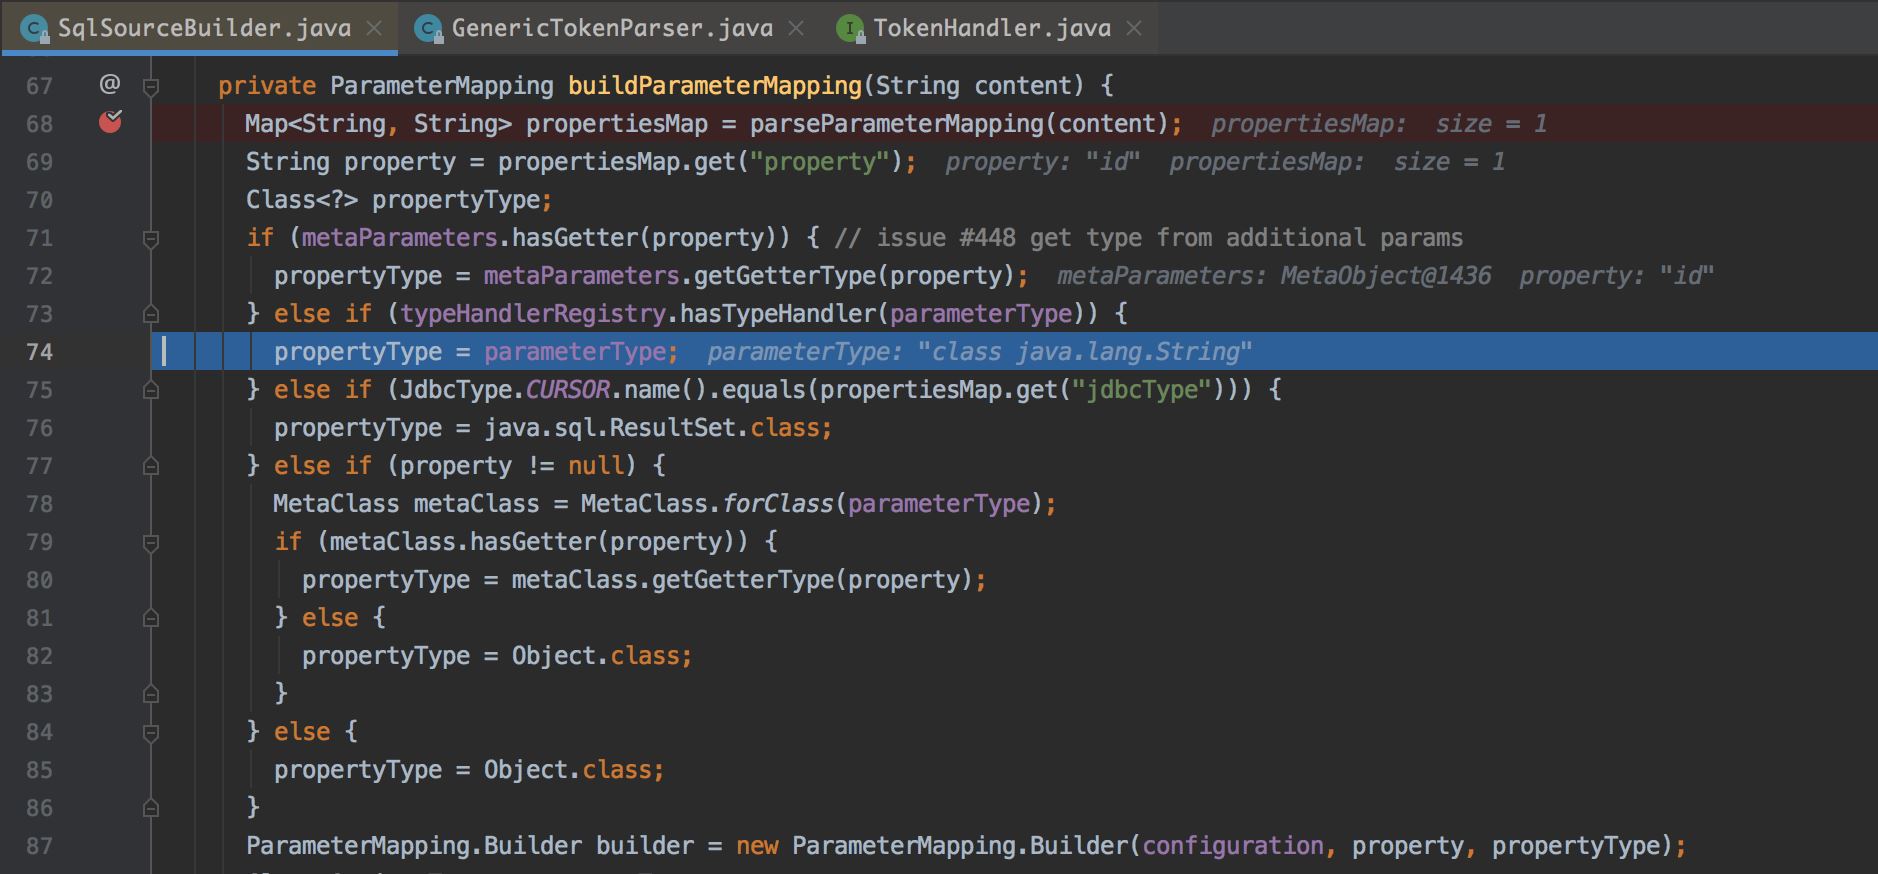Viewport: 1878px width, 874px height.
Task: Toggle the breakpoint on line 68
Action: (x=110, y=123)
